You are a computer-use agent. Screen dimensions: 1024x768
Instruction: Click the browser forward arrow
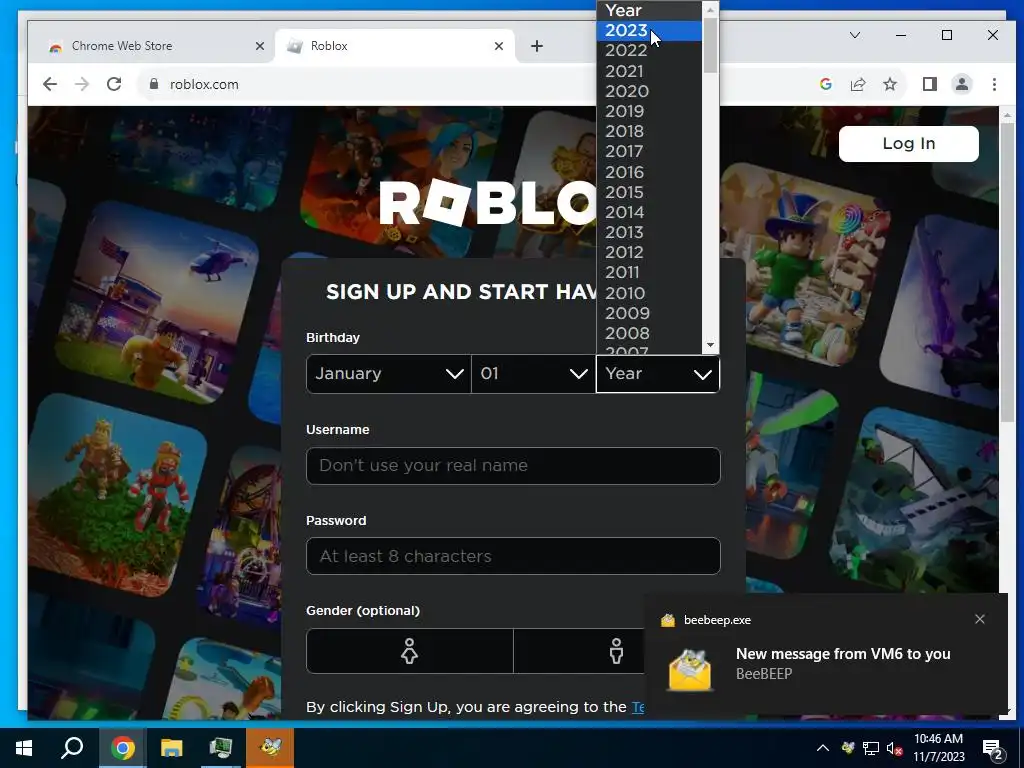point(82,84)
